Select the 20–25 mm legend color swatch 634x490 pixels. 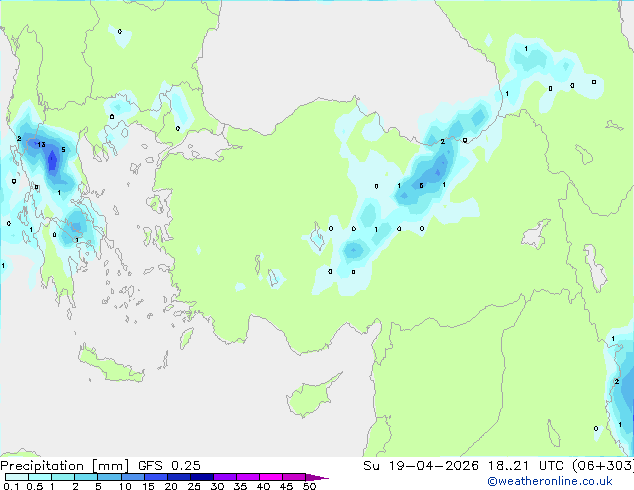178,477
